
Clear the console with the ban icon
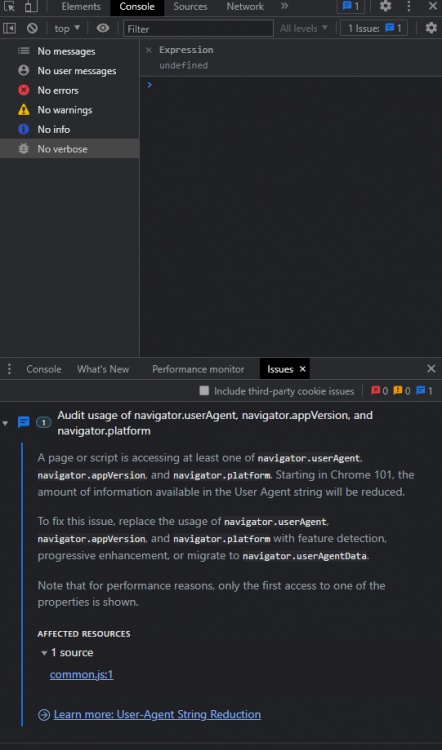(x=32, y=28)
